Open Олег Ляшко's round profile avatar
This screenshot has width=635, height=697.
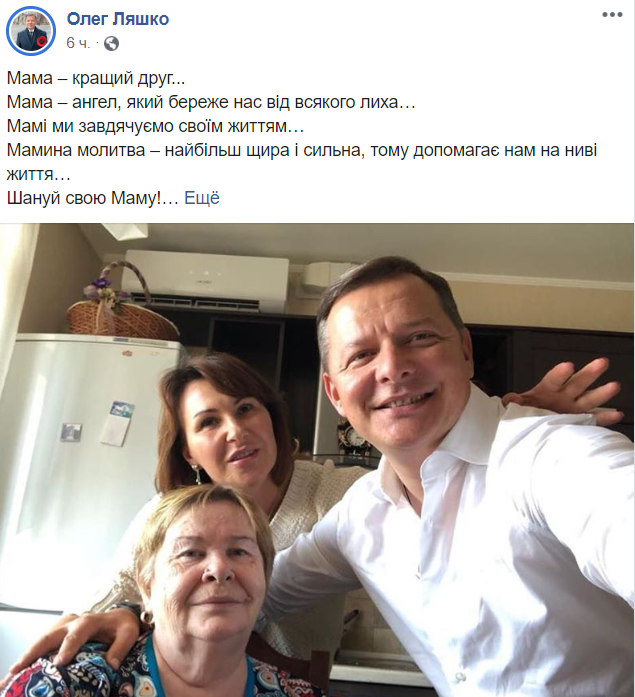click(31, 31)
